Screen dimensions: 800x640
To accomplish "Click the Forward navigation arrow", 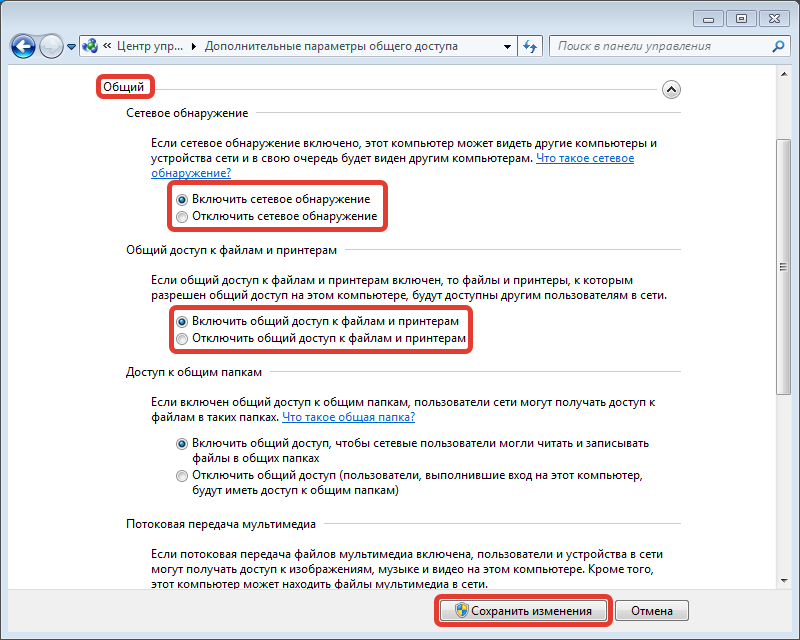I will pyautogui.click(x=51, y=47).
